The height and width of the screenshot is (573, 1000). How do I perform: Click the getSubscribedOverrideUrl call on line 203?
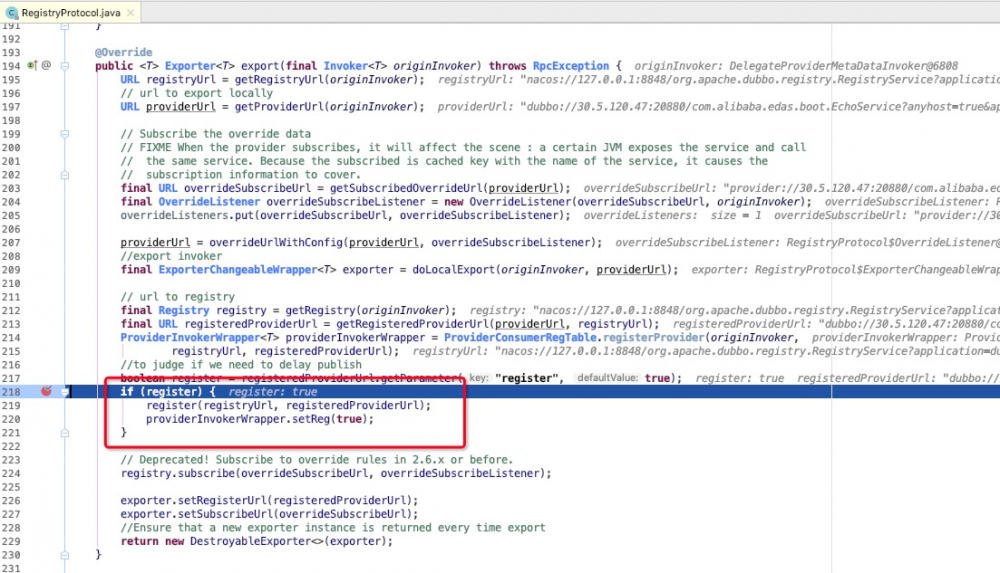point(406,188)
